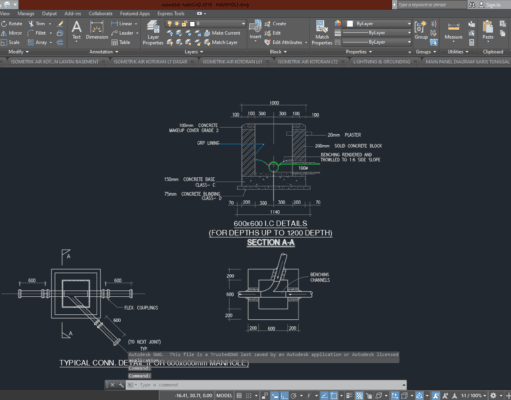The height and width of the screenshot is (400, 511).
Task: Toggle drawing grid display in status bar
Action: 239,396
